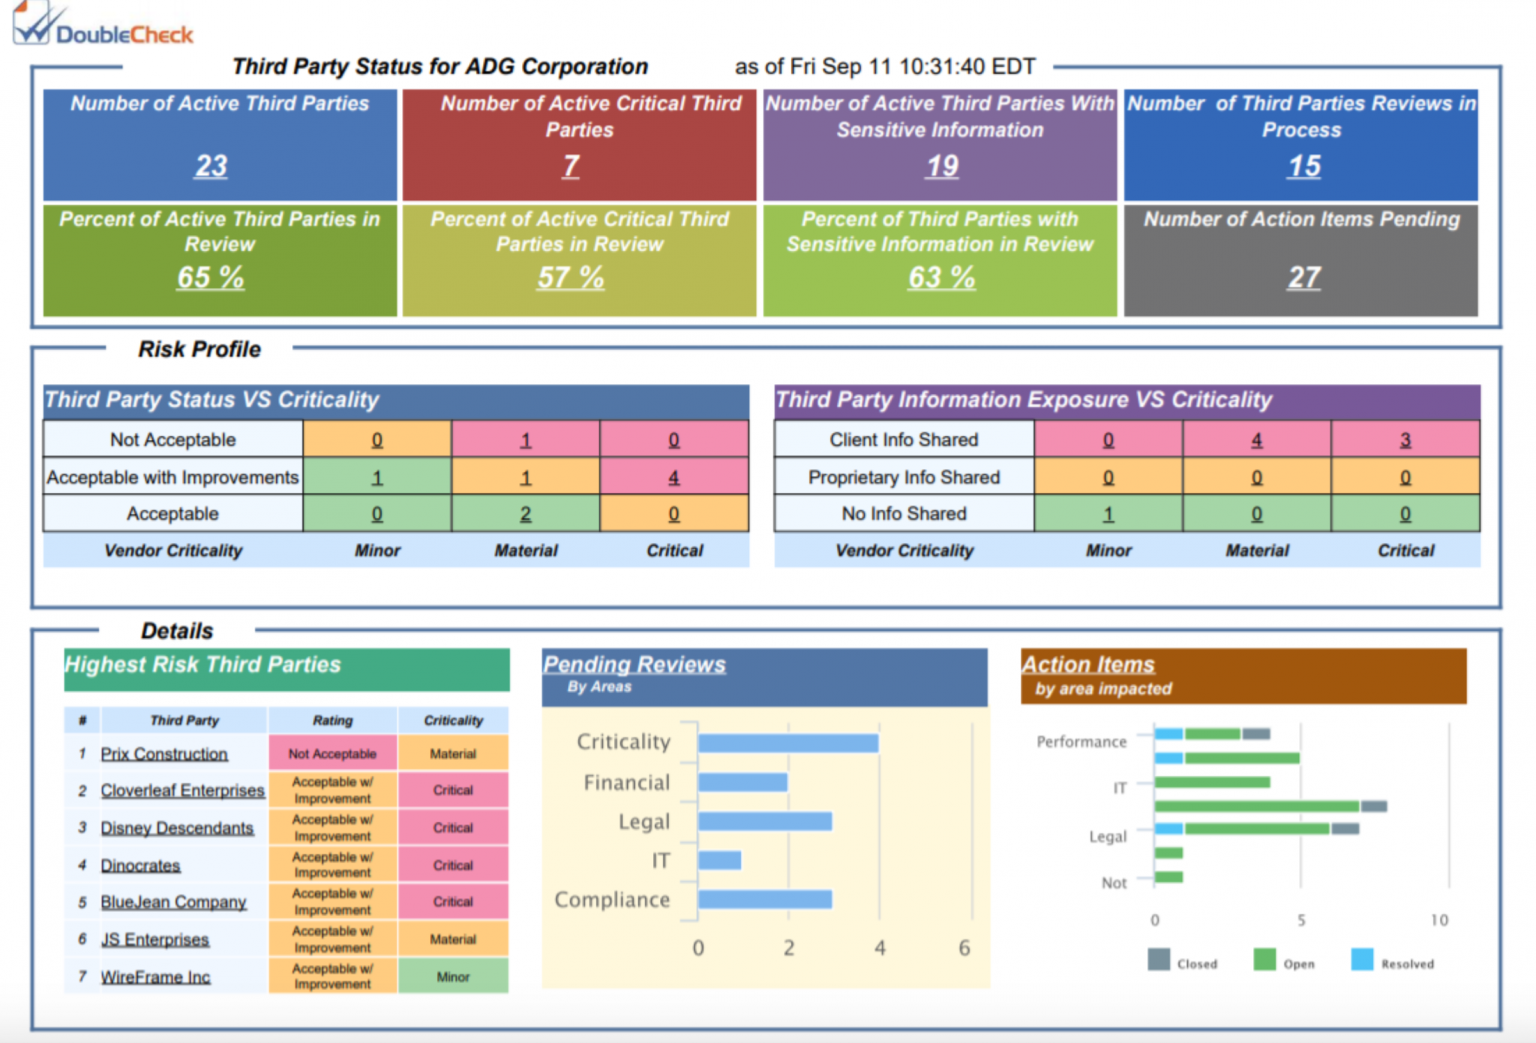
Task: Click the DoubleCheck logo
Action: tap(103, 24)
